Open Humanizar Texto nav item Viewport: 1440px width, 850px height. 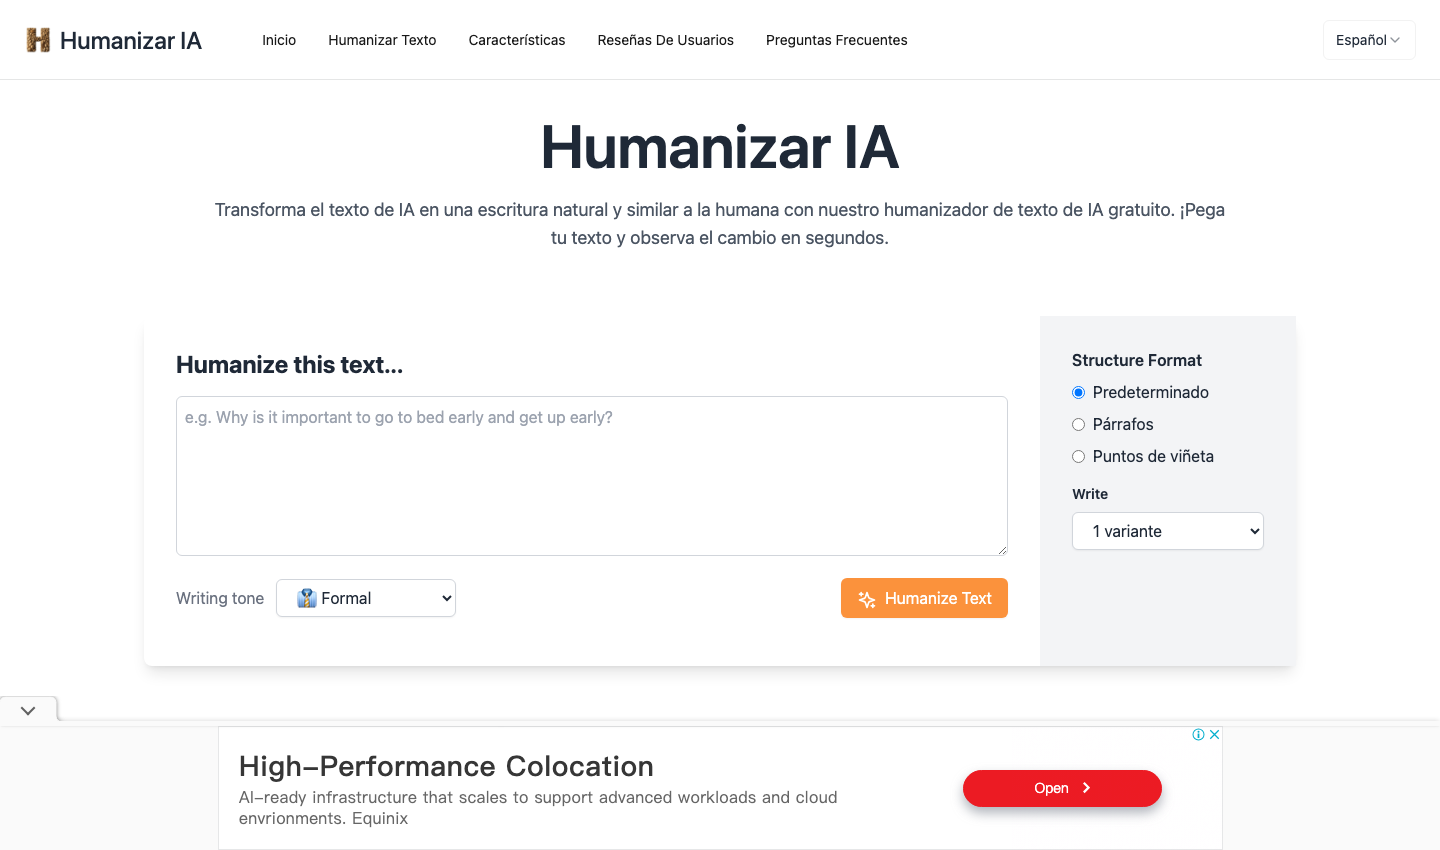coord(382,40)
